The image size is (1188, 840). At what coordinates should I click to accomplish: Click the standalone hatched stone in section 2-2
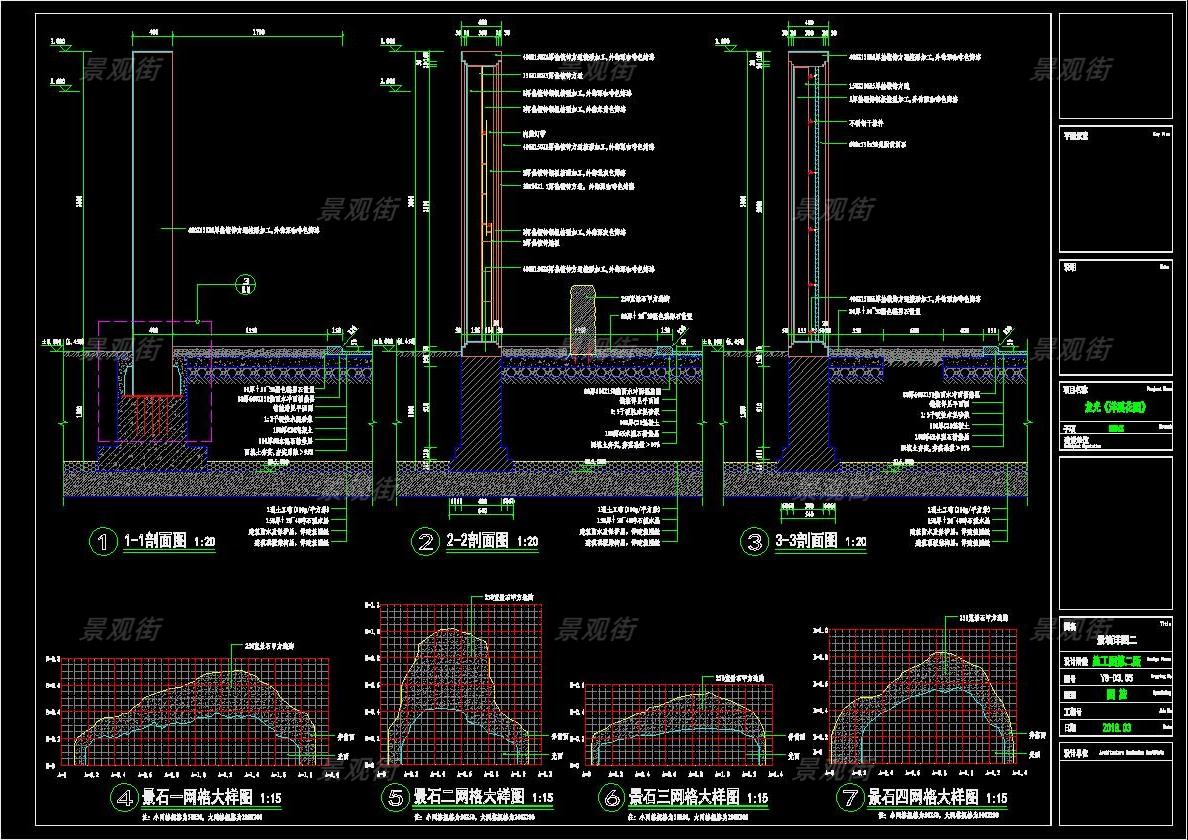click(x=582, y=320)
